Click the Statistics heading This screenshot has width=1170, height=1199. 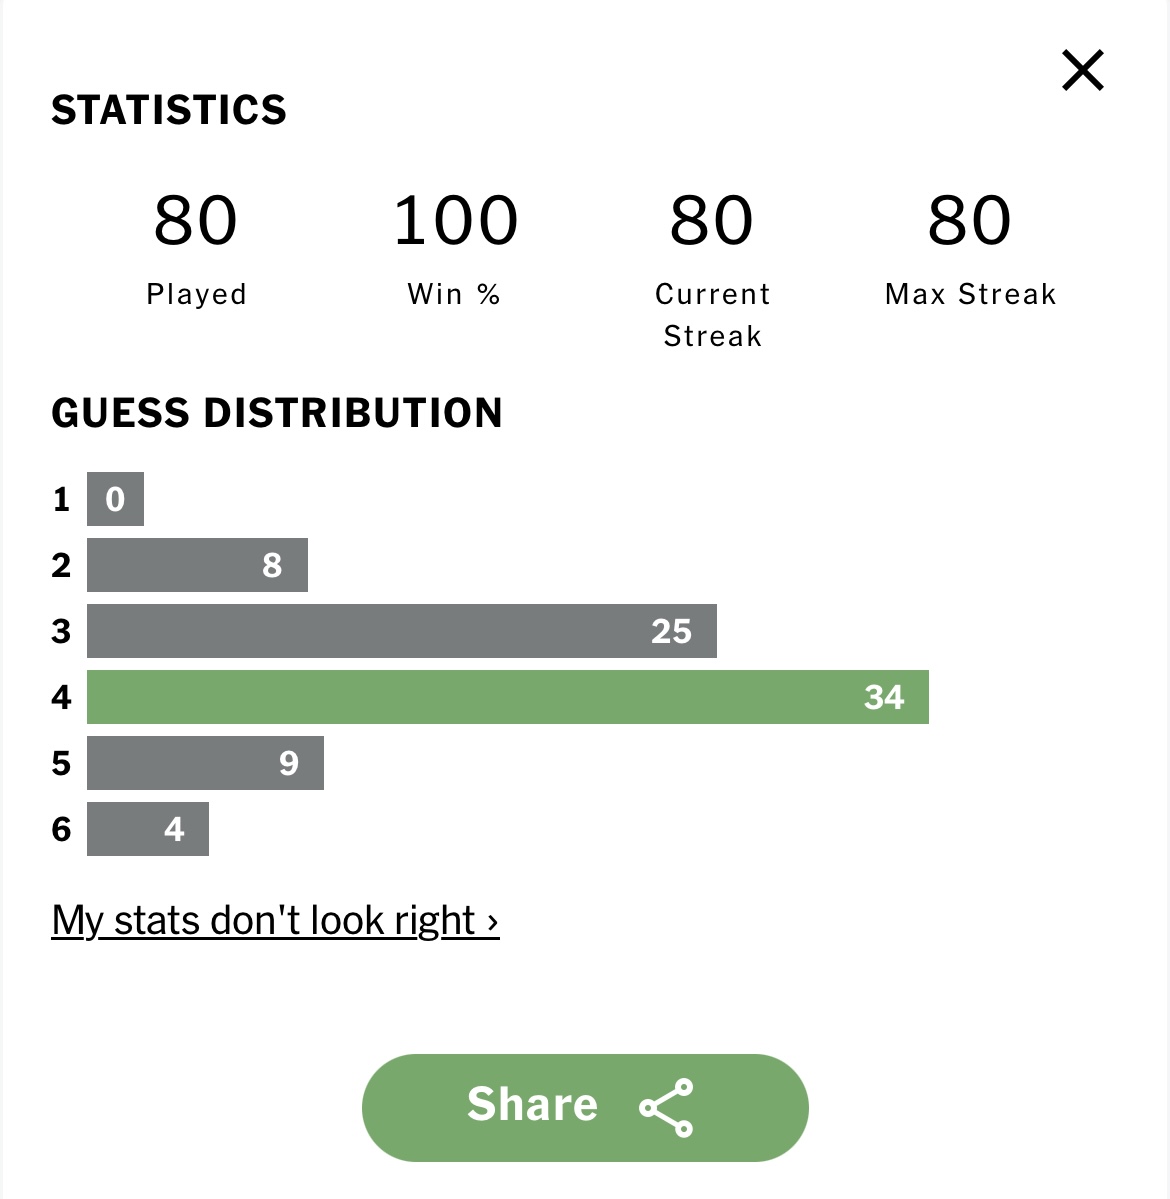coord(169,110)
